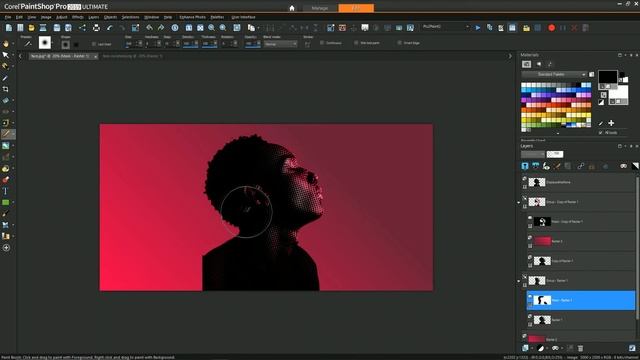Image resolution: width=640 pixels, height=360 pixels.
Task: Open the Effects menu
Action: 78,17
